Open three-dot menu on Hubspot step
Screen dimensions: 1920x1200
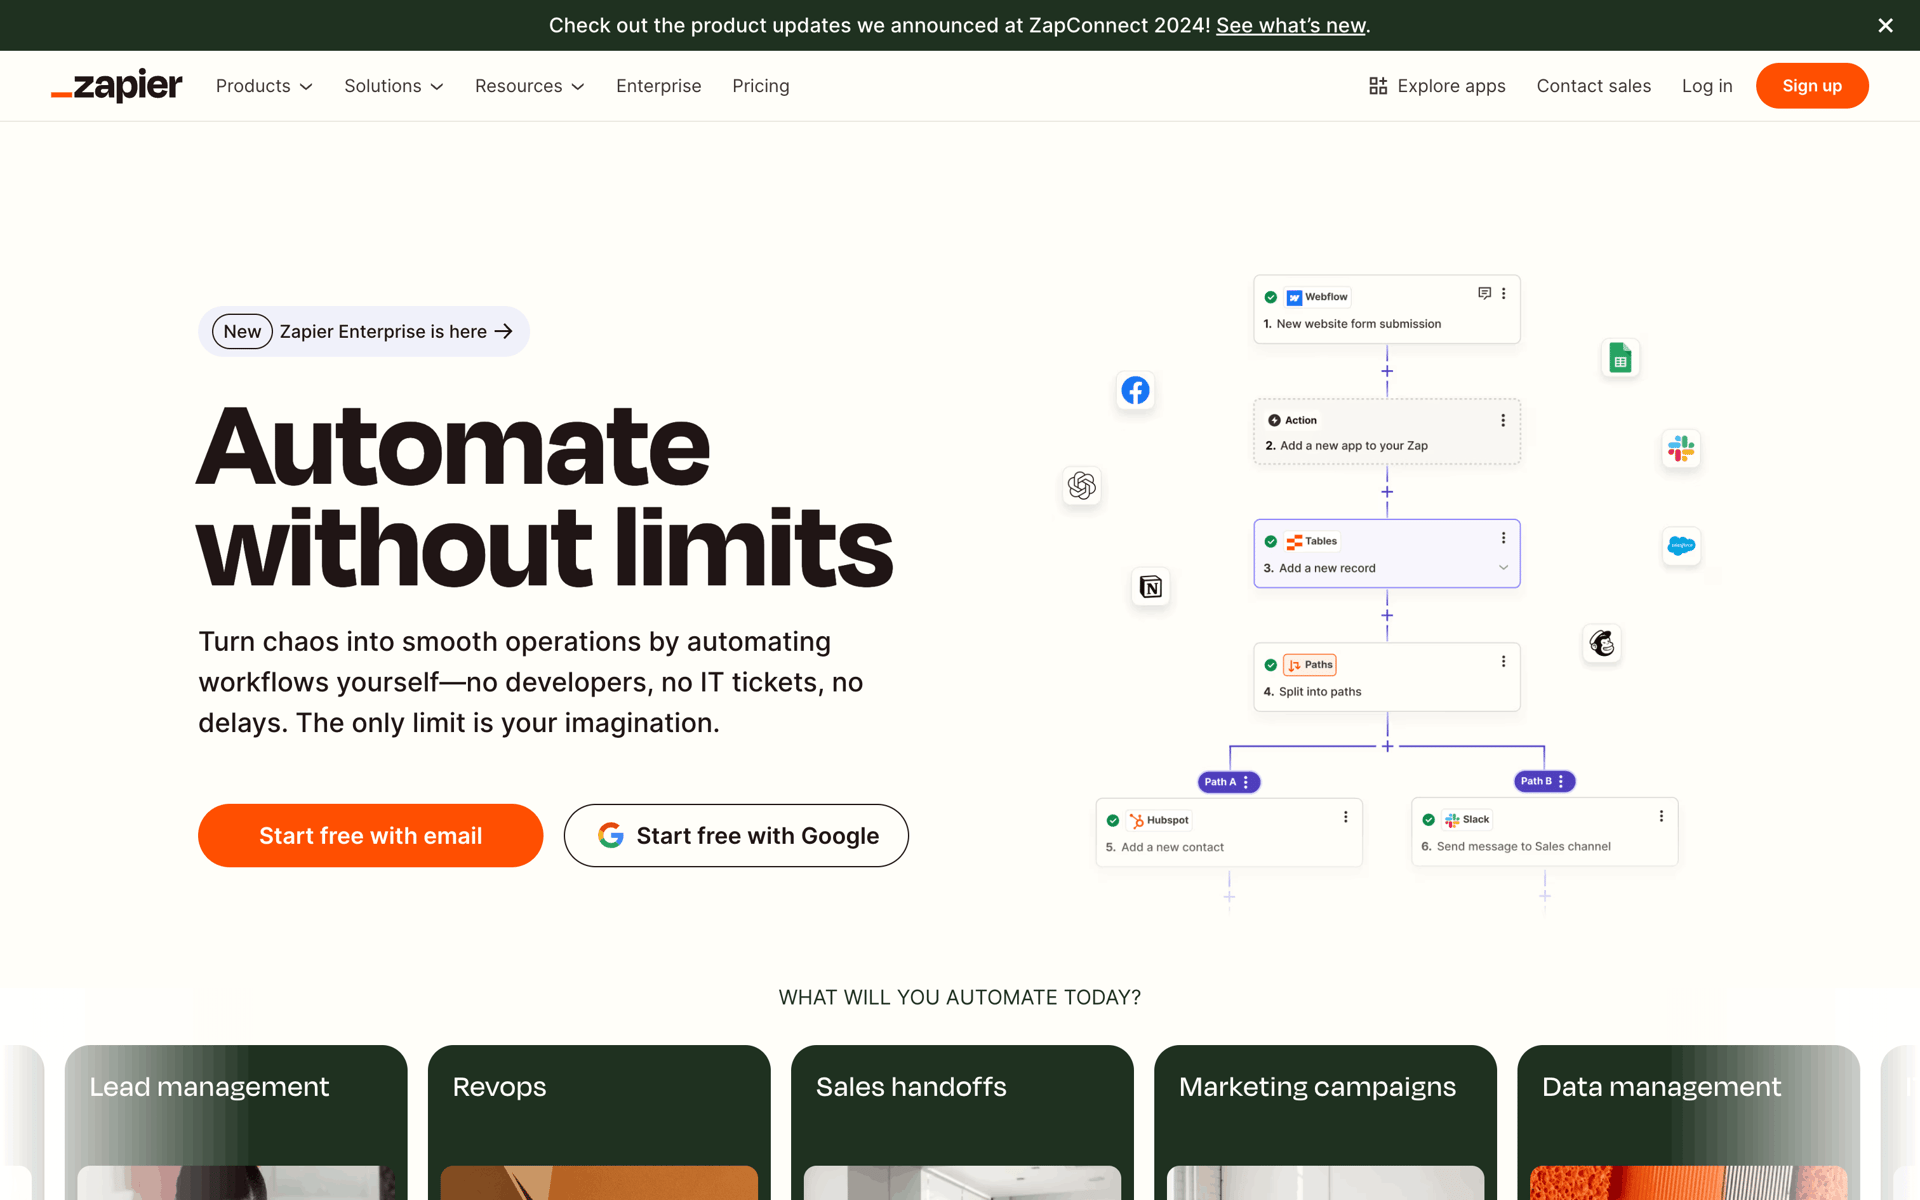click(1346, 817)
